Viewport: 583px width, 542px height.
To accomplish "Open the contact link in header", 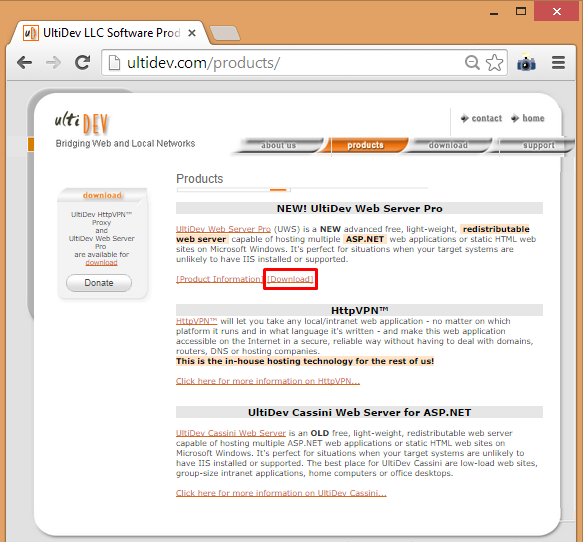I will (481, 118).
